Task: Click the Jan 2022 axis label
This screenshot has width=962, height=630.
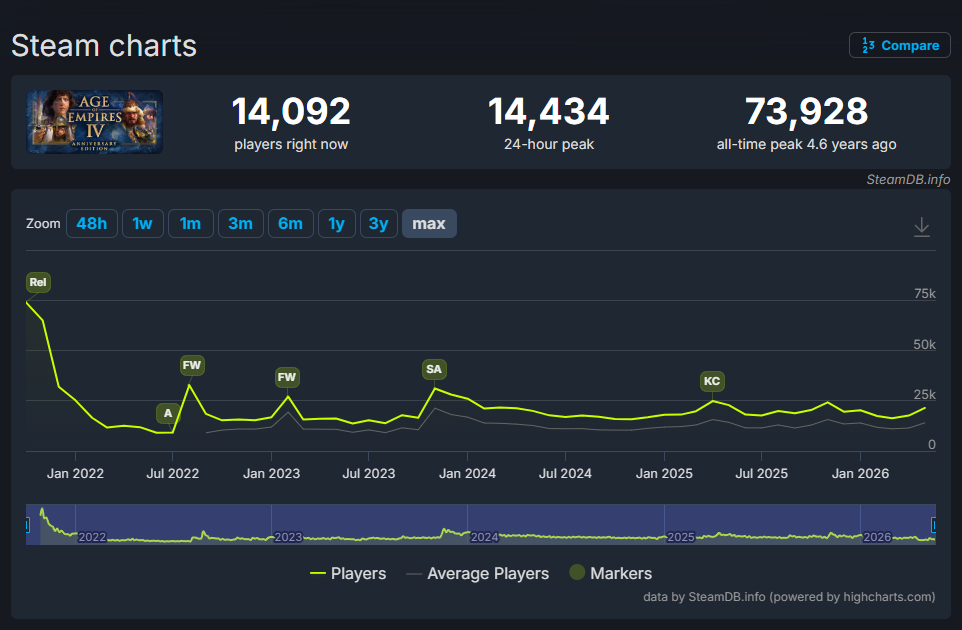Action: tap(75, 474)
